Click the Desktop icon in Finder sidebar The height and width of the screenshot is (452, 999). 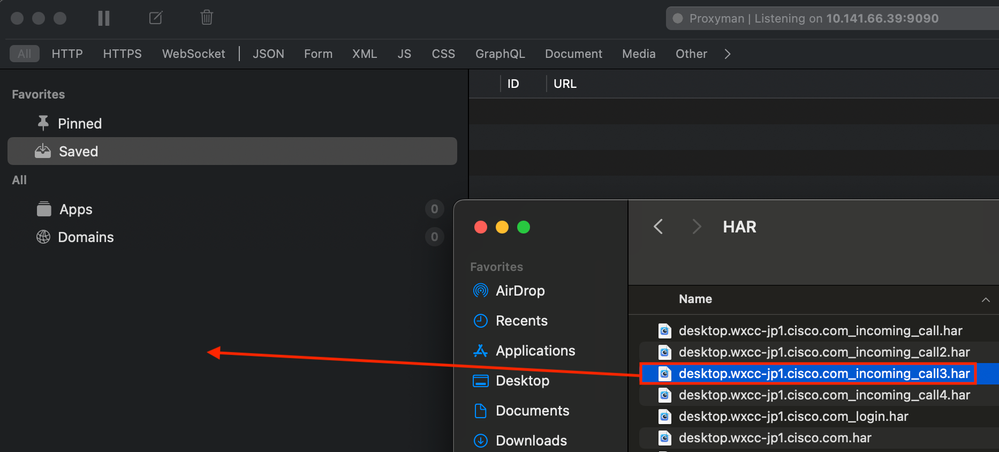pos(480,381)
